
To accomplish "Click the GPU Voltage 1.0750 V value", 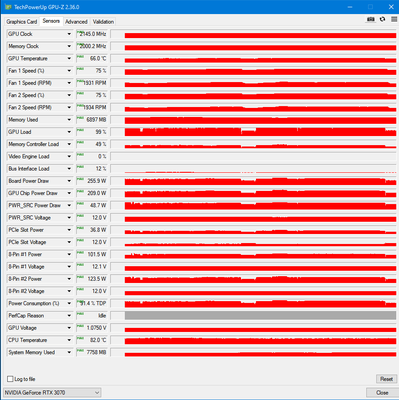I will [x=92, y=328].
